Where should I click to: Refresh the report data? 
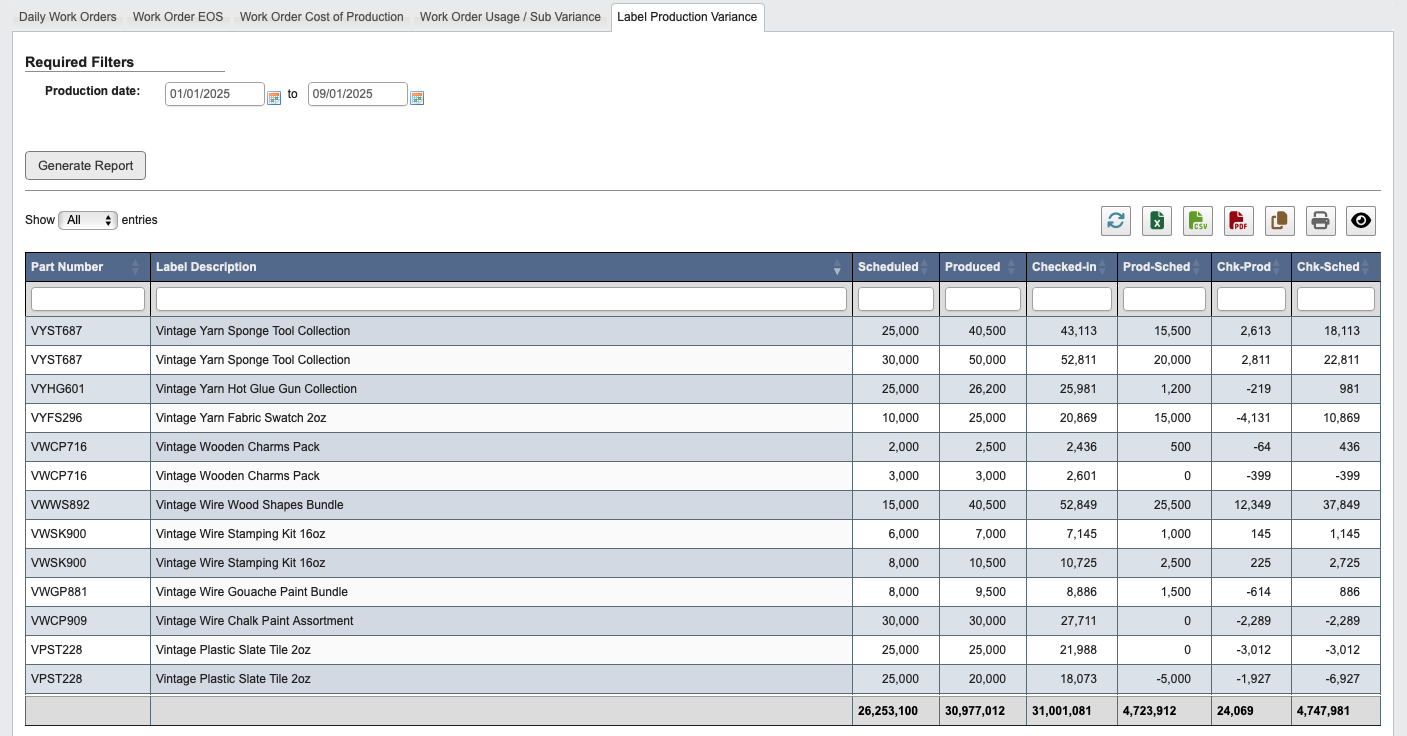pyautogui.click(x=1116, y=220)
